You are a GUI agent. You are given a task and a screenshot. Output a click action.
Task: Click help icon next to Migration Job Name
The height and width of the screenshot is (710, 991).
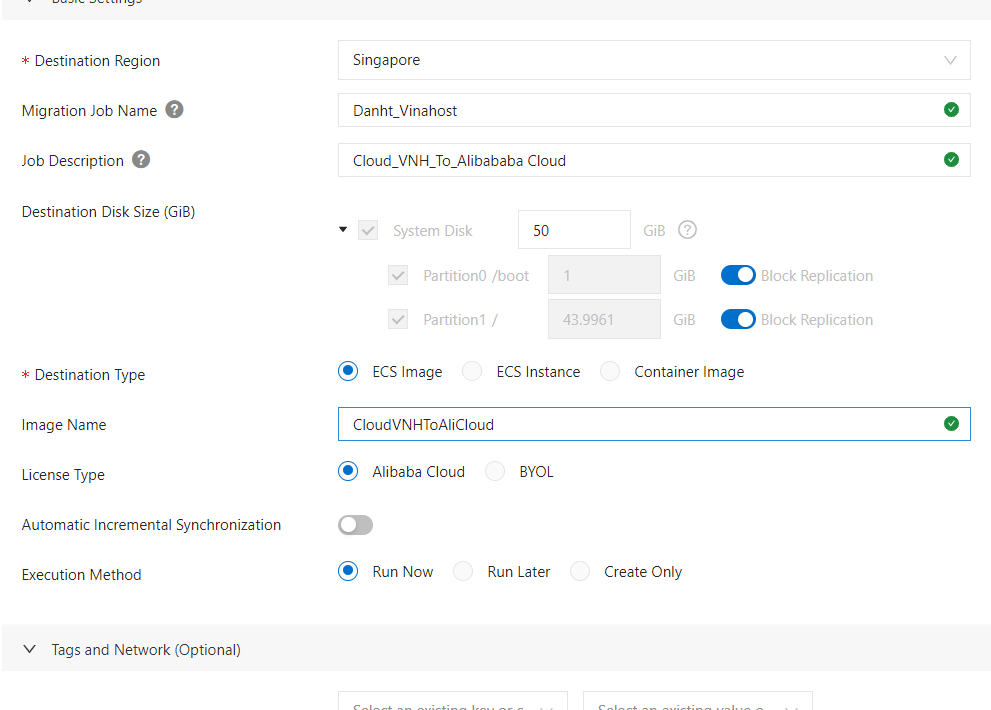[174, 110]
